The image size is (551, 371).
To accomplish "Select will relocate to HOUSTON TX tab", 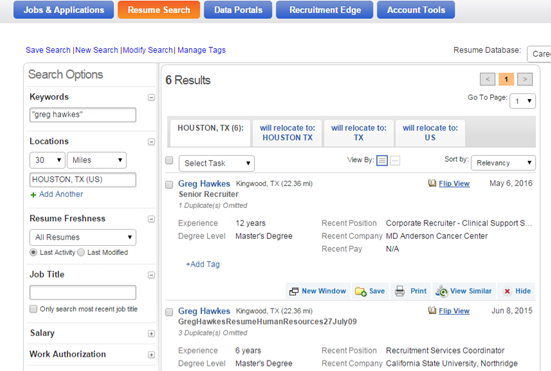I will pos(287,133).
